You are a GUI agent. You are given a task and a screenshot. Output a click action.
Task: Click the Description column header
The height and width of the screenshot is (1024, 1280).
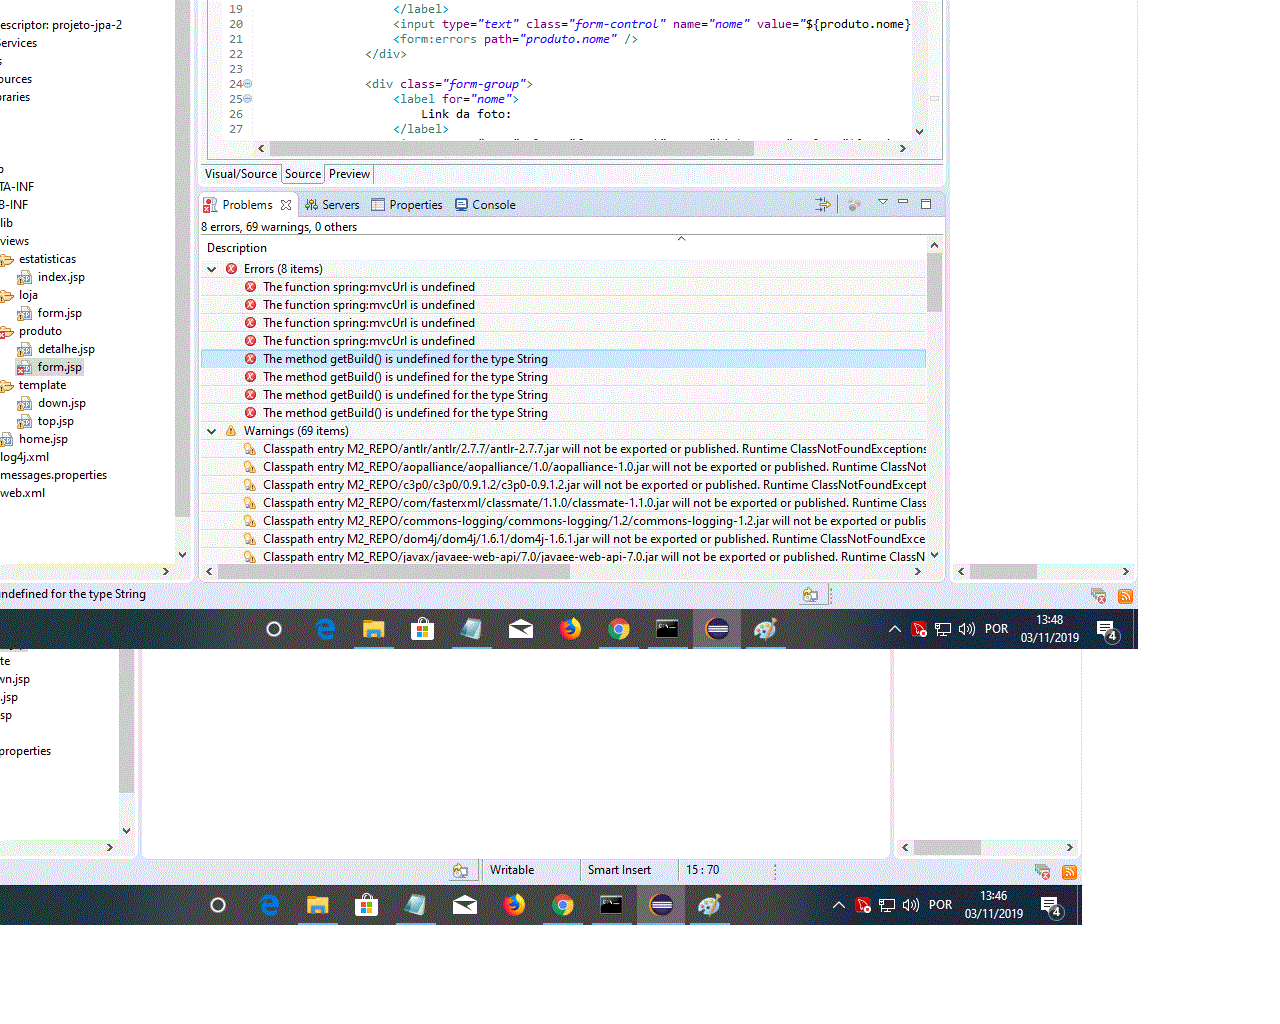click(237, 248)
